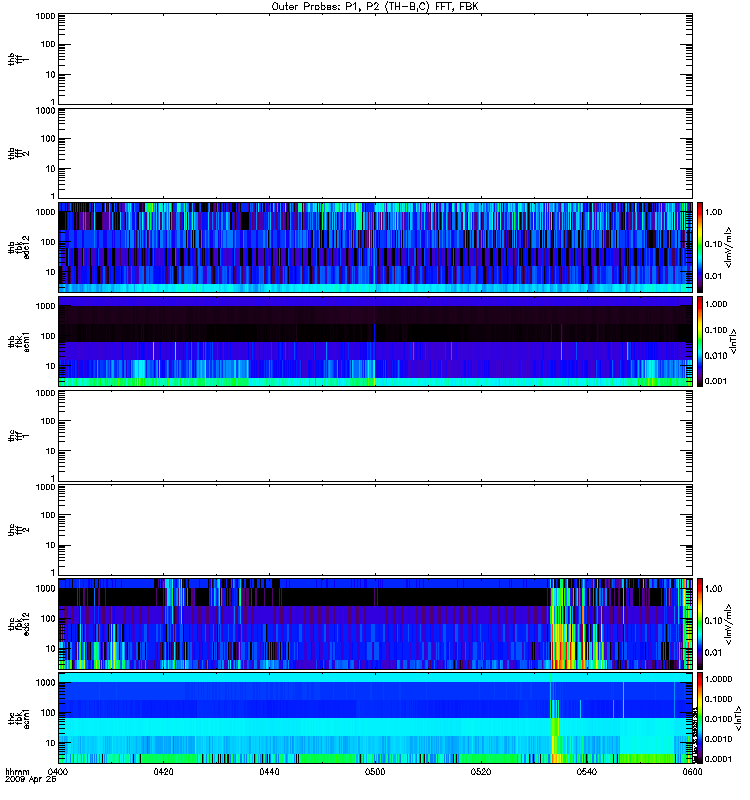Click the empty thc fff 2 plot panel

coord(375,530)
